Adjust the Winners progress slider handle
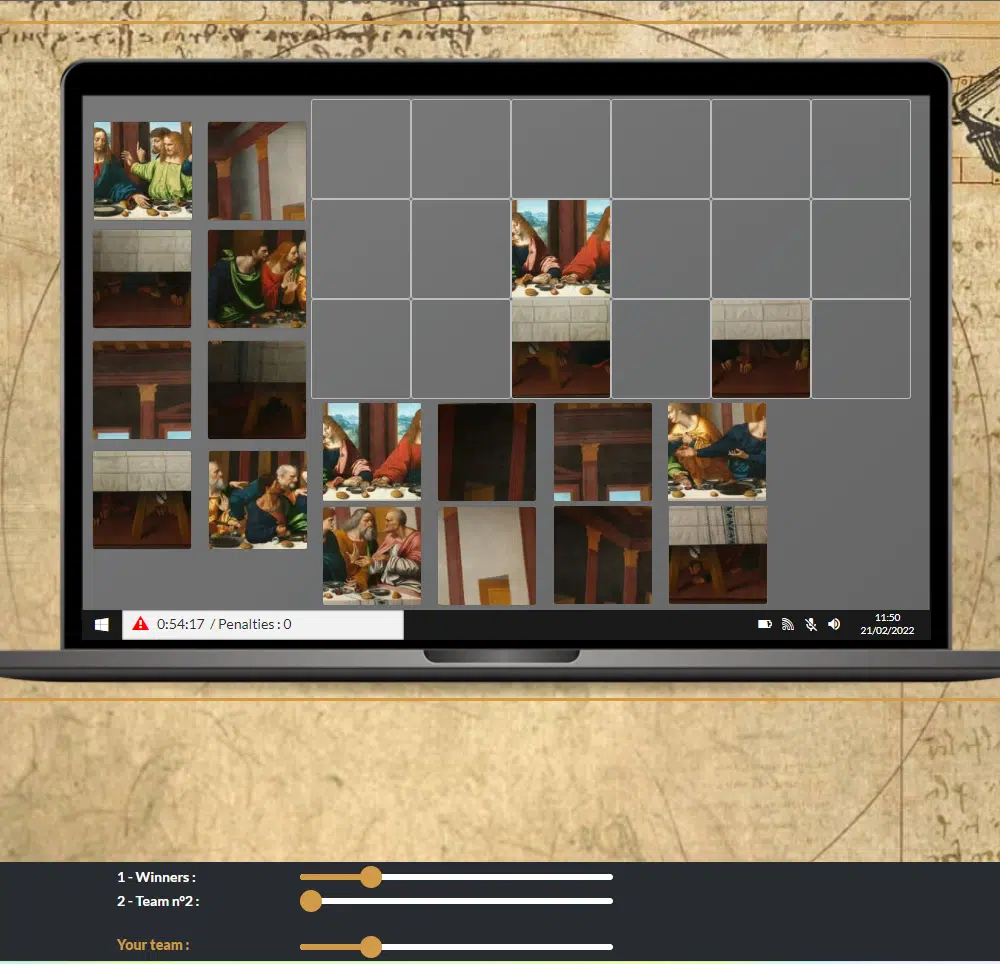The width and height of the screenshot is (1000, 964). [x=371, y=877]
